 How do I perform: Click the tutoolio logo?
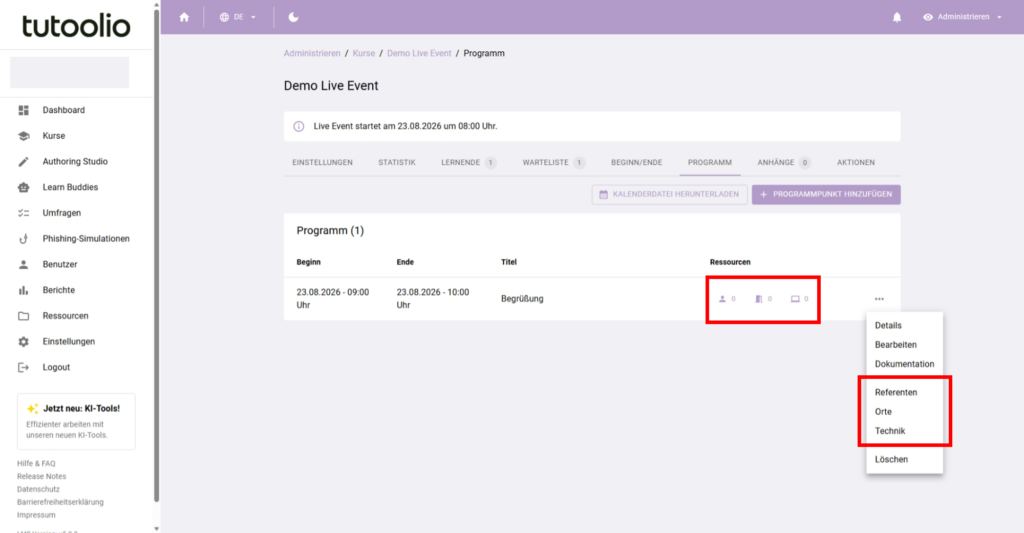tap(76, 26)
